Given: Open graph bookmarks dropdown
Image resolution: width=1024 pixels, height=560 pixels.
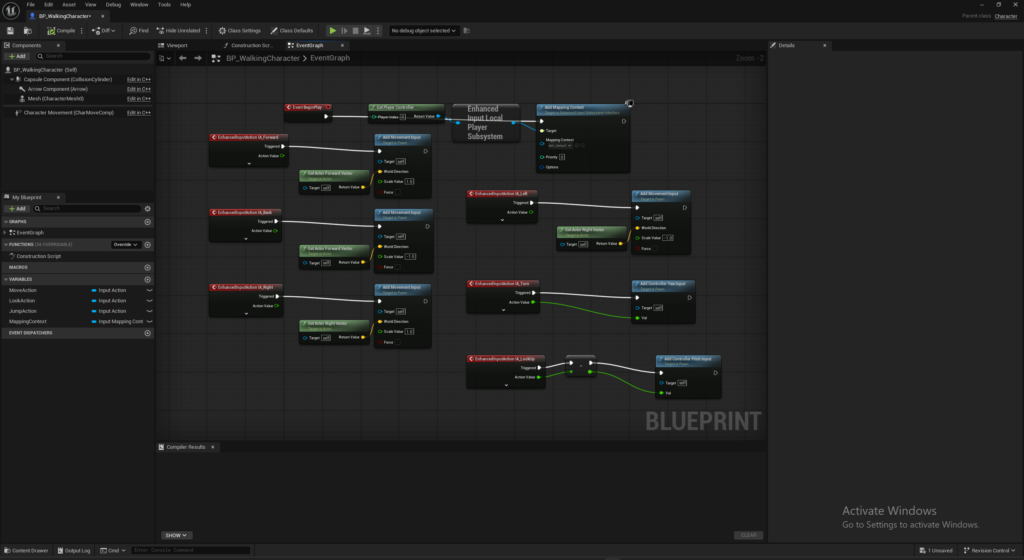Looking at the screenshot, I should pos(165,58).
